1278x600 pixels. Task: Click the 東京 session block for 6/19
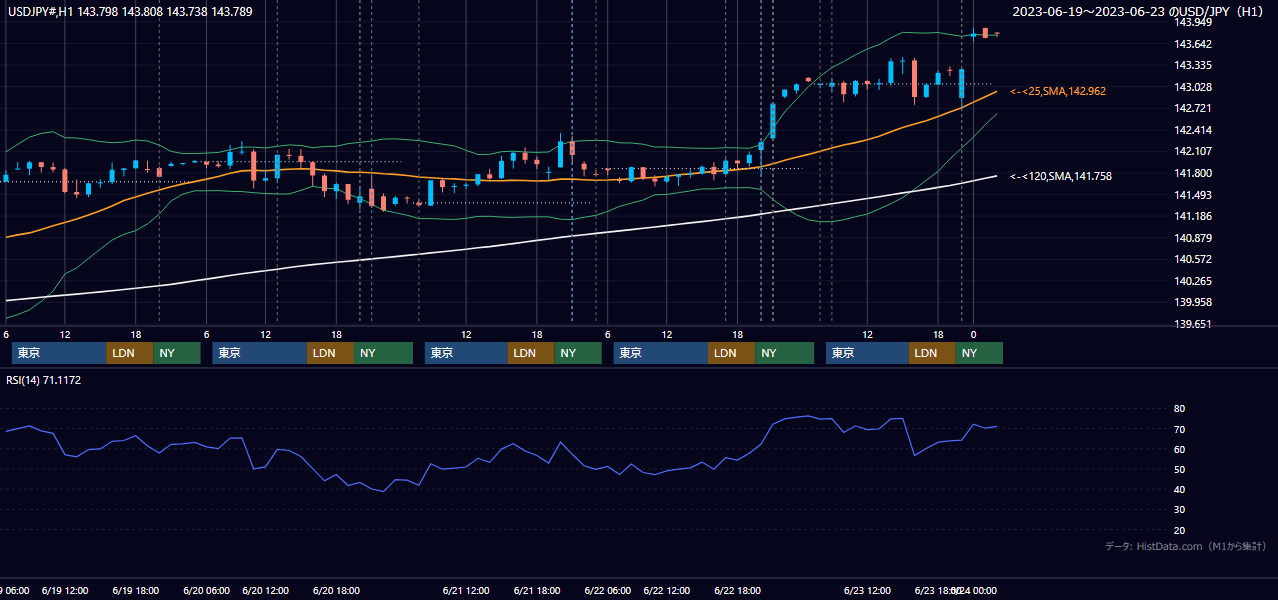tap(59, 353)
